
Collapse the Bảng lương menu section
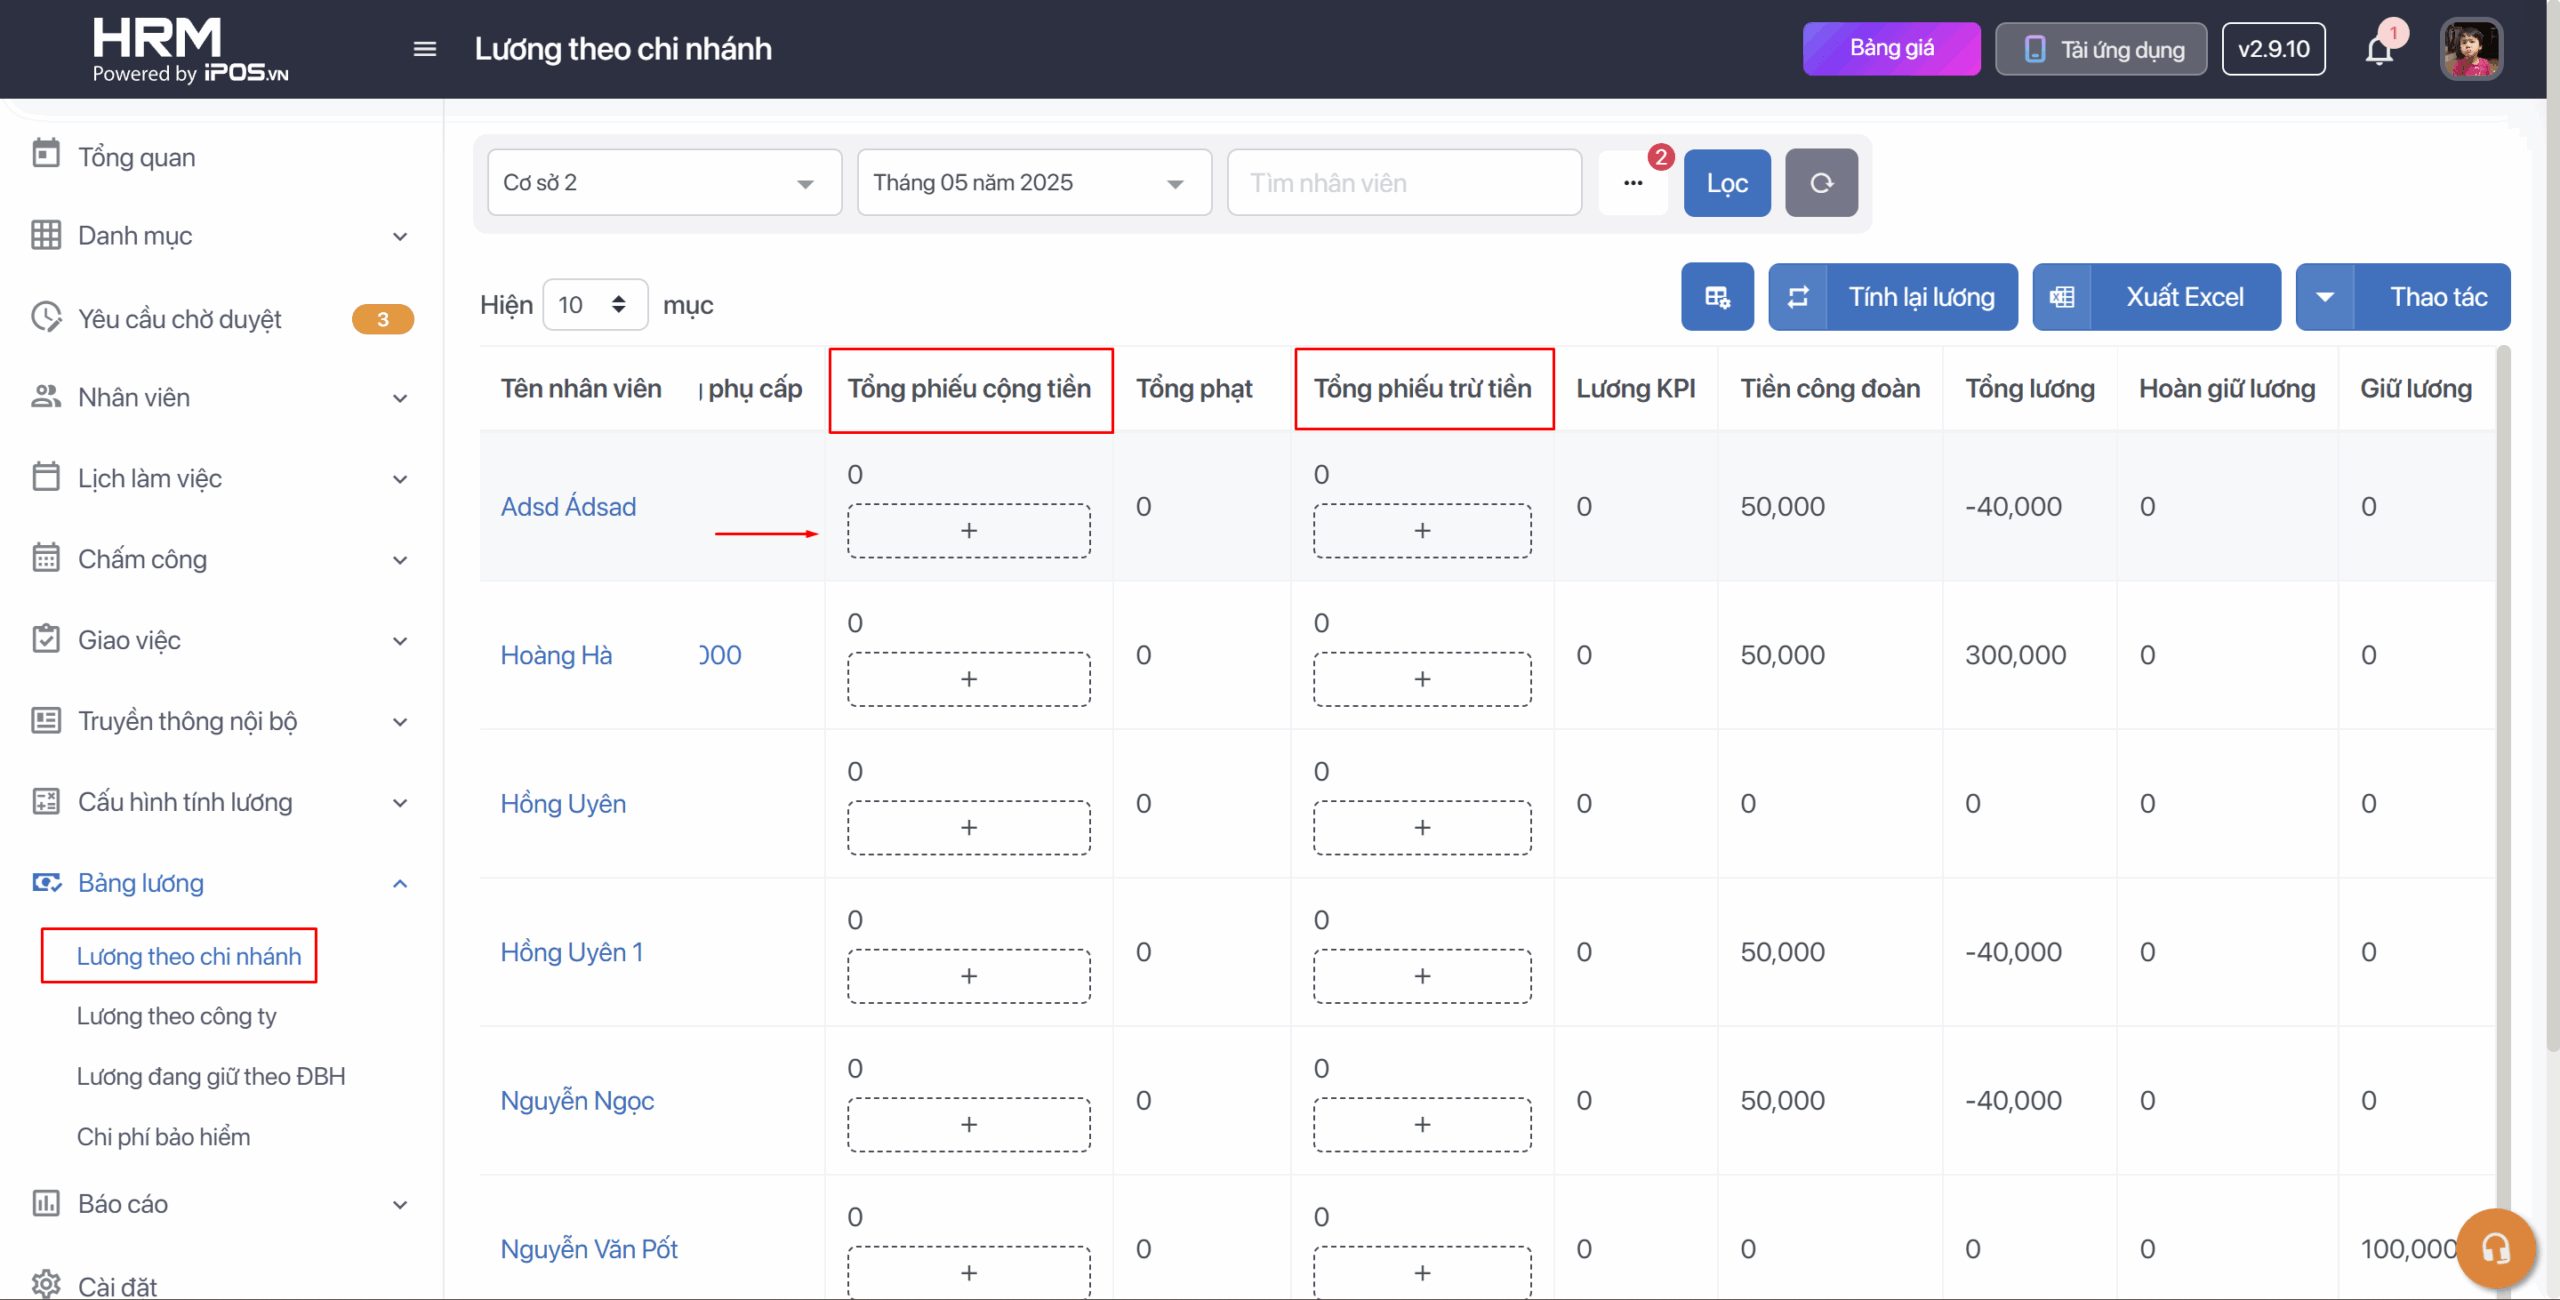(x=400, y=883)
